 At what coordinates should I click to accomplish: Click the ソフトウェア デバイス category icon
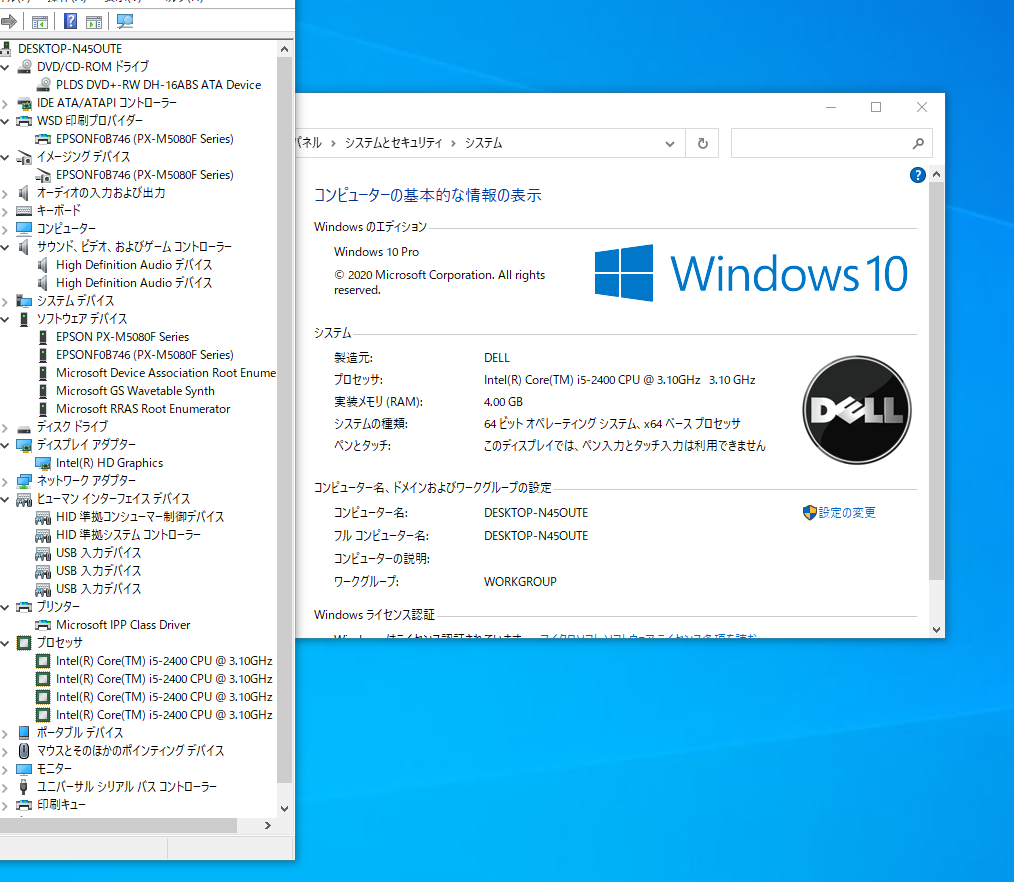[24, 319]
